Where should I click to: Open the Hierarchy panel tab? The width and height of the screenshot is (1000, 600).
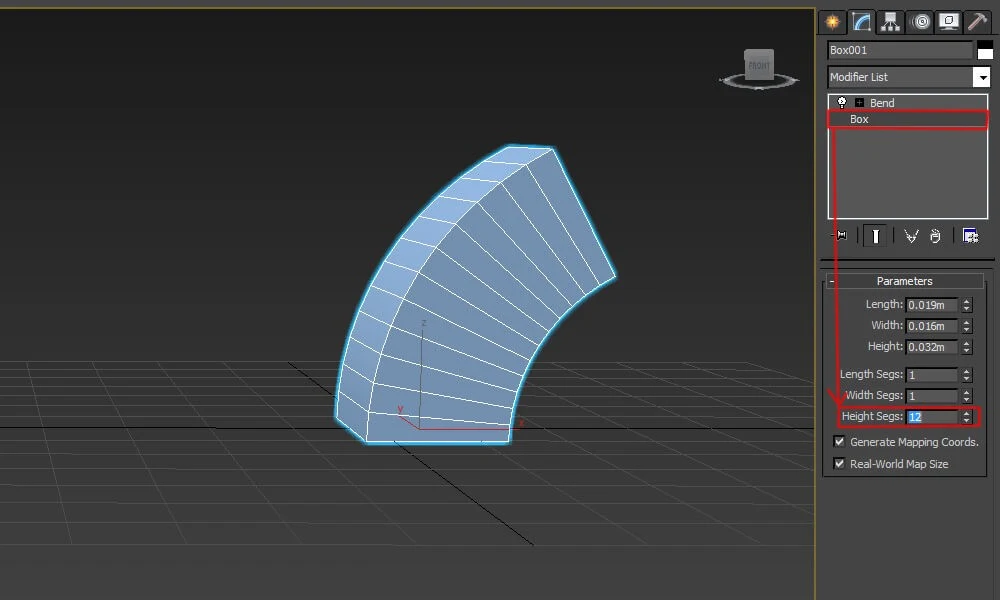[890, 22]
